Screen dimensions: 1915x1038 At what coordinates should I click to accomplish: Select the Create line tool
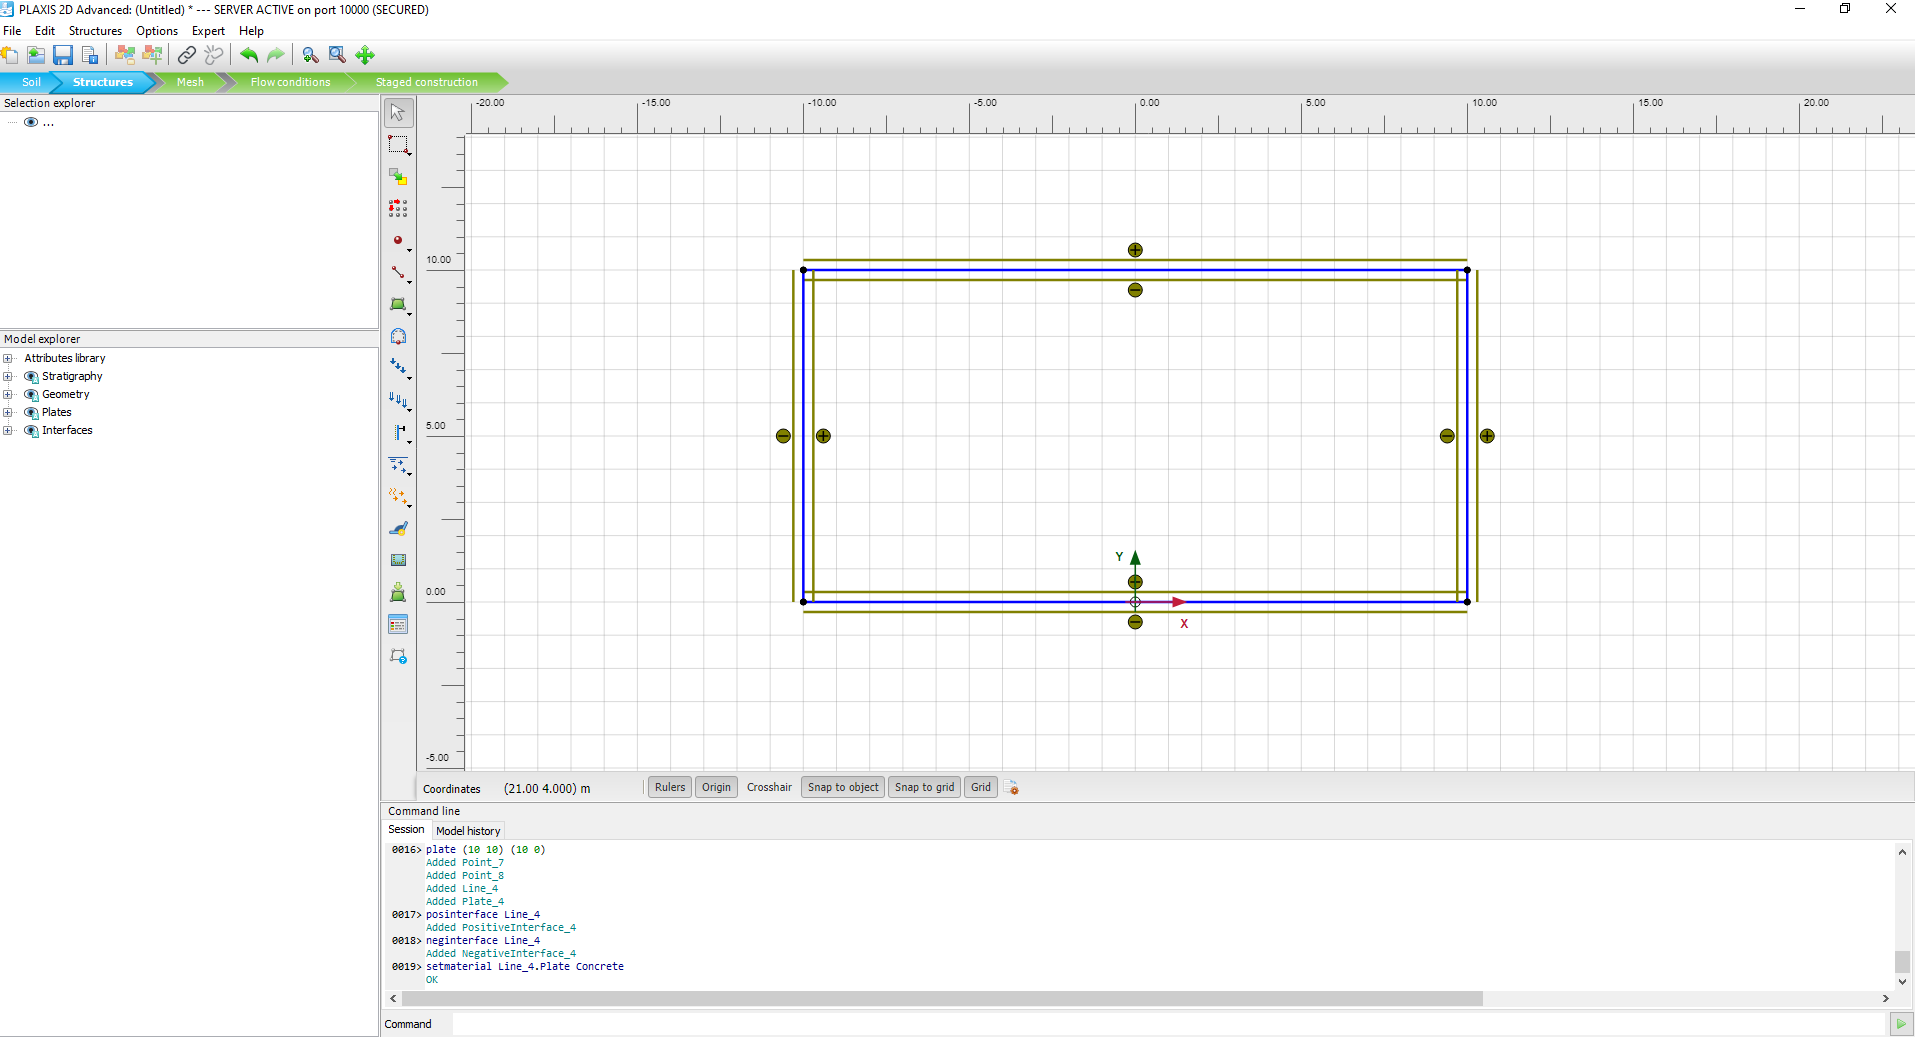(x=398, y=272)
